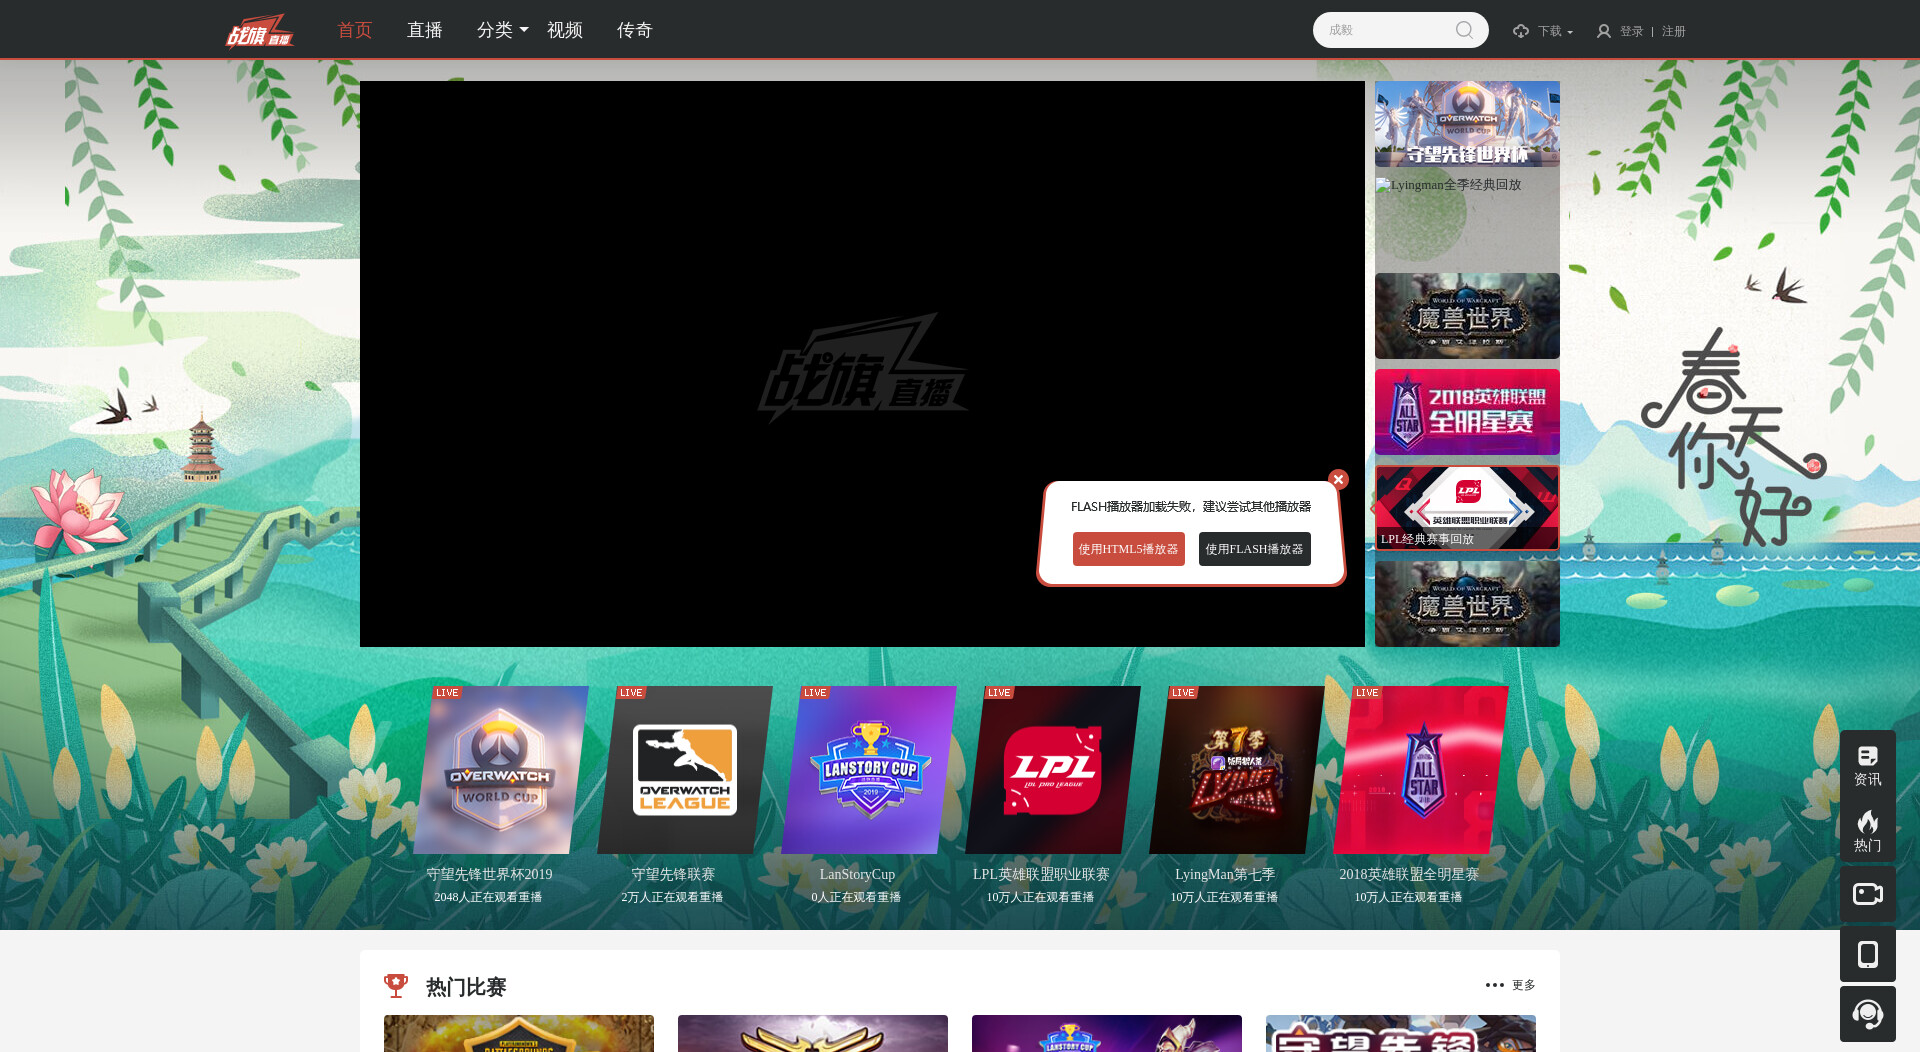The height and width of the screenshot is (1052, 1920).
Task: Select Lyingman全季经典回放 sidebar item
Action: 1467,220
